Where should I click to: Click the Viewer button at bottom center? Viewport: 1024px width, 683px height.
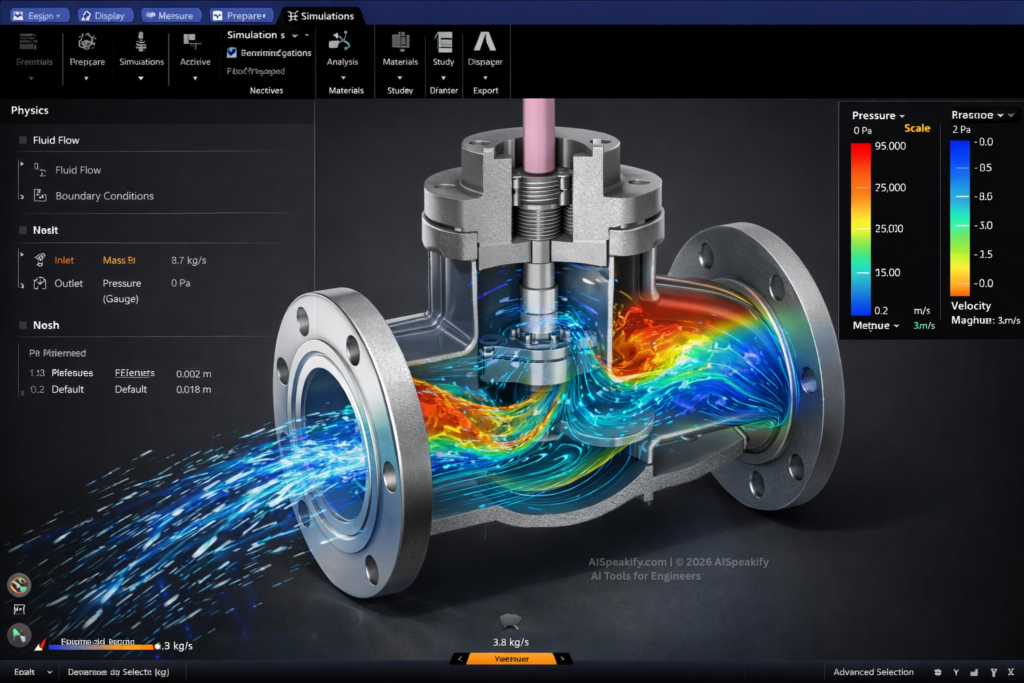point(512,659)
